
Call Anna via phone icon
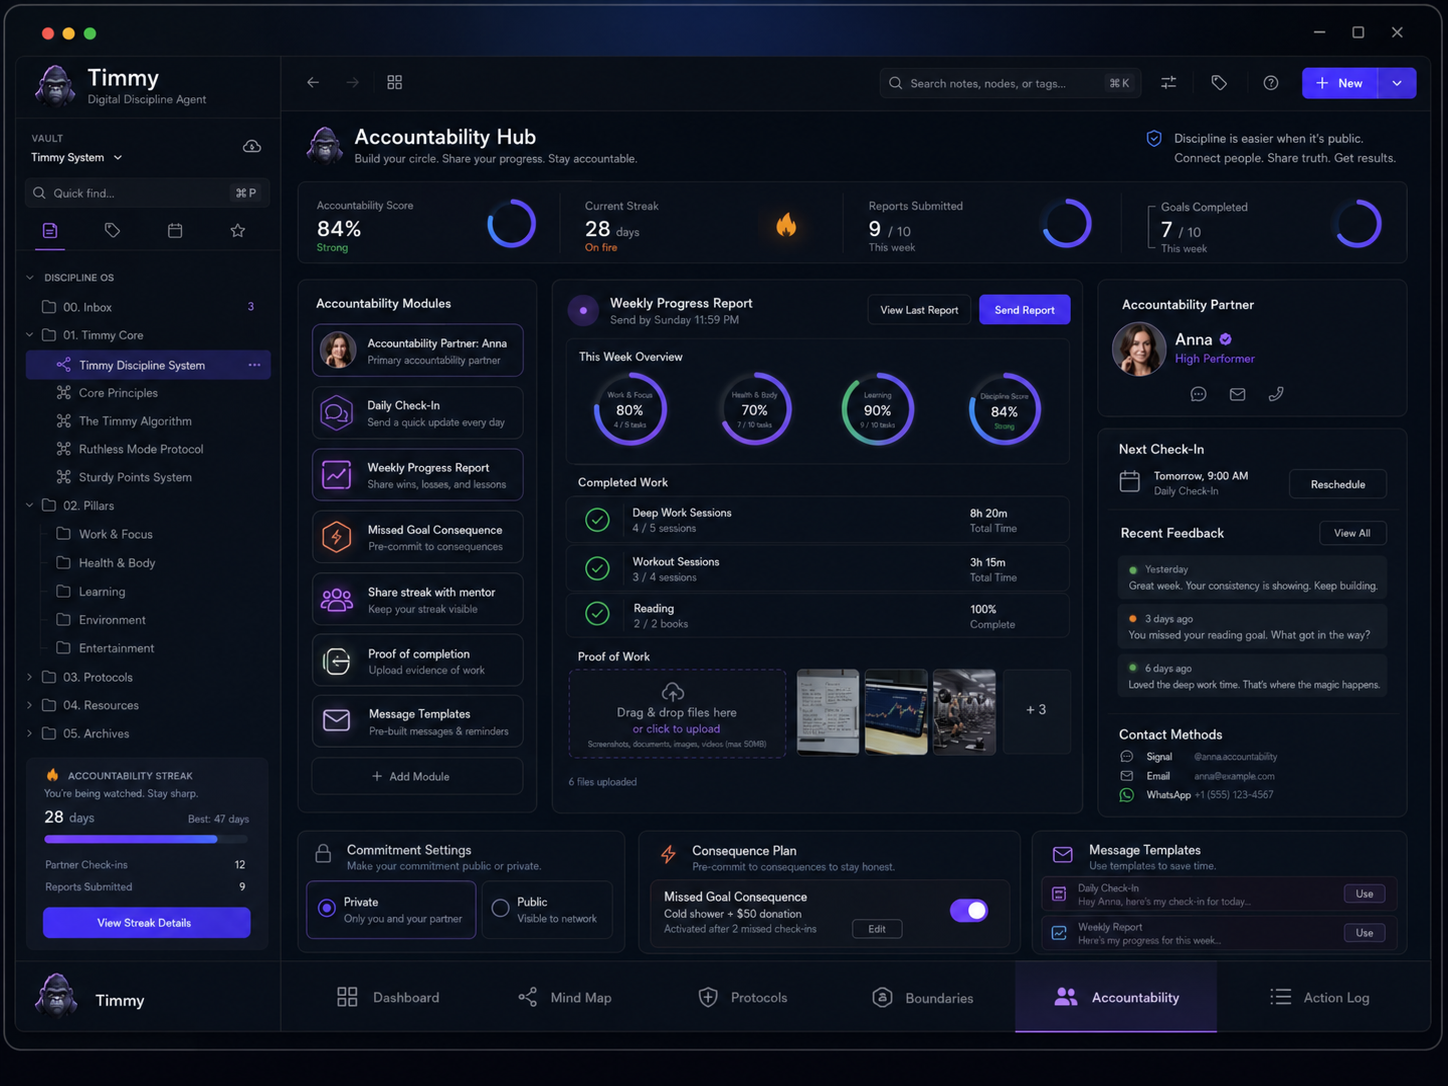(1276, 394)
